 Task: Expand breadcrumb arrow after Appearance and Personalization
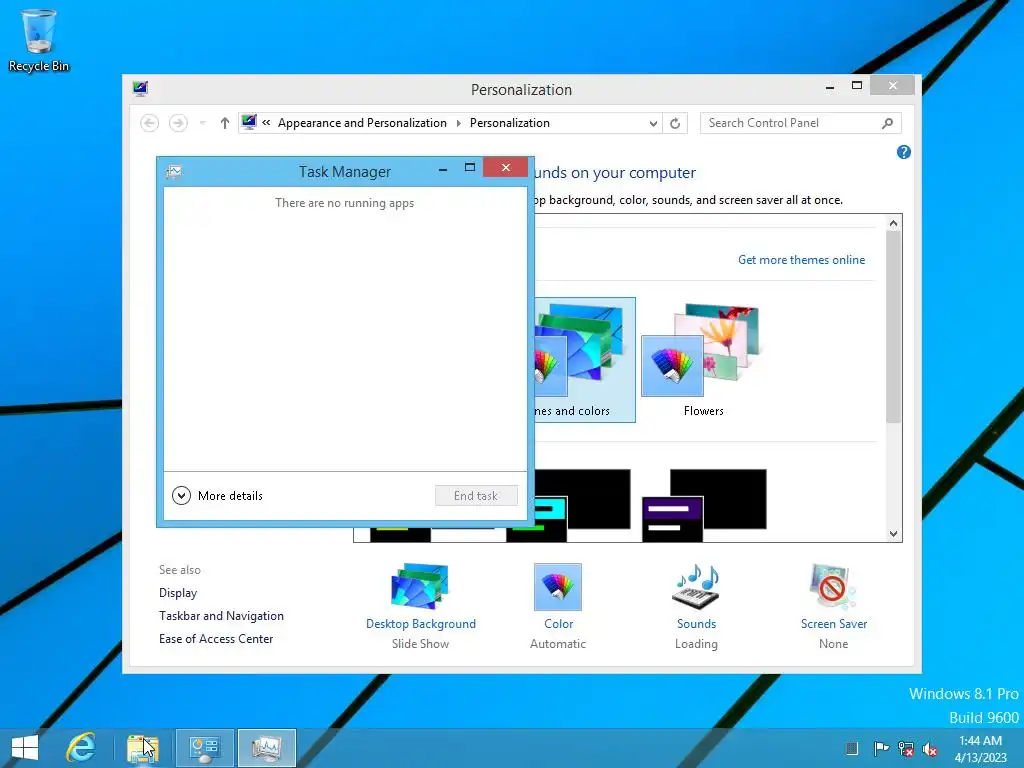coord(458,123)
